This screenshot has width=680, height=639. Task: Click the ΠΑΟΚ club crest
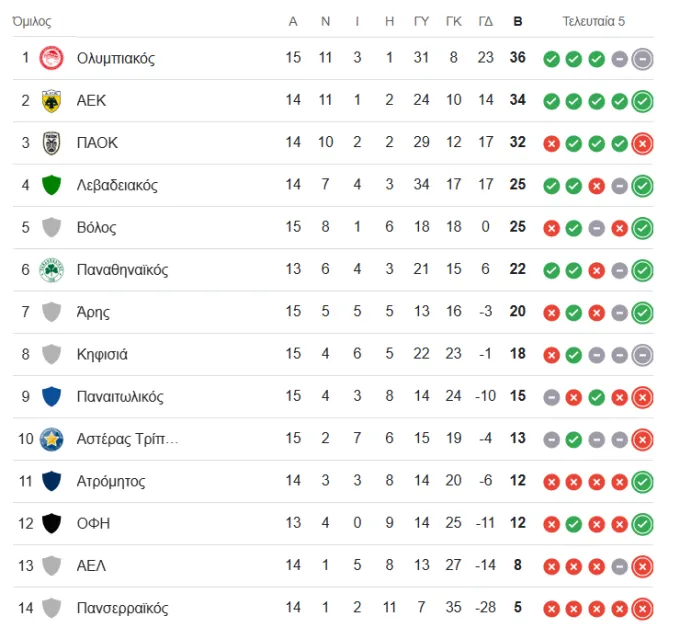[x=51, y=143]
